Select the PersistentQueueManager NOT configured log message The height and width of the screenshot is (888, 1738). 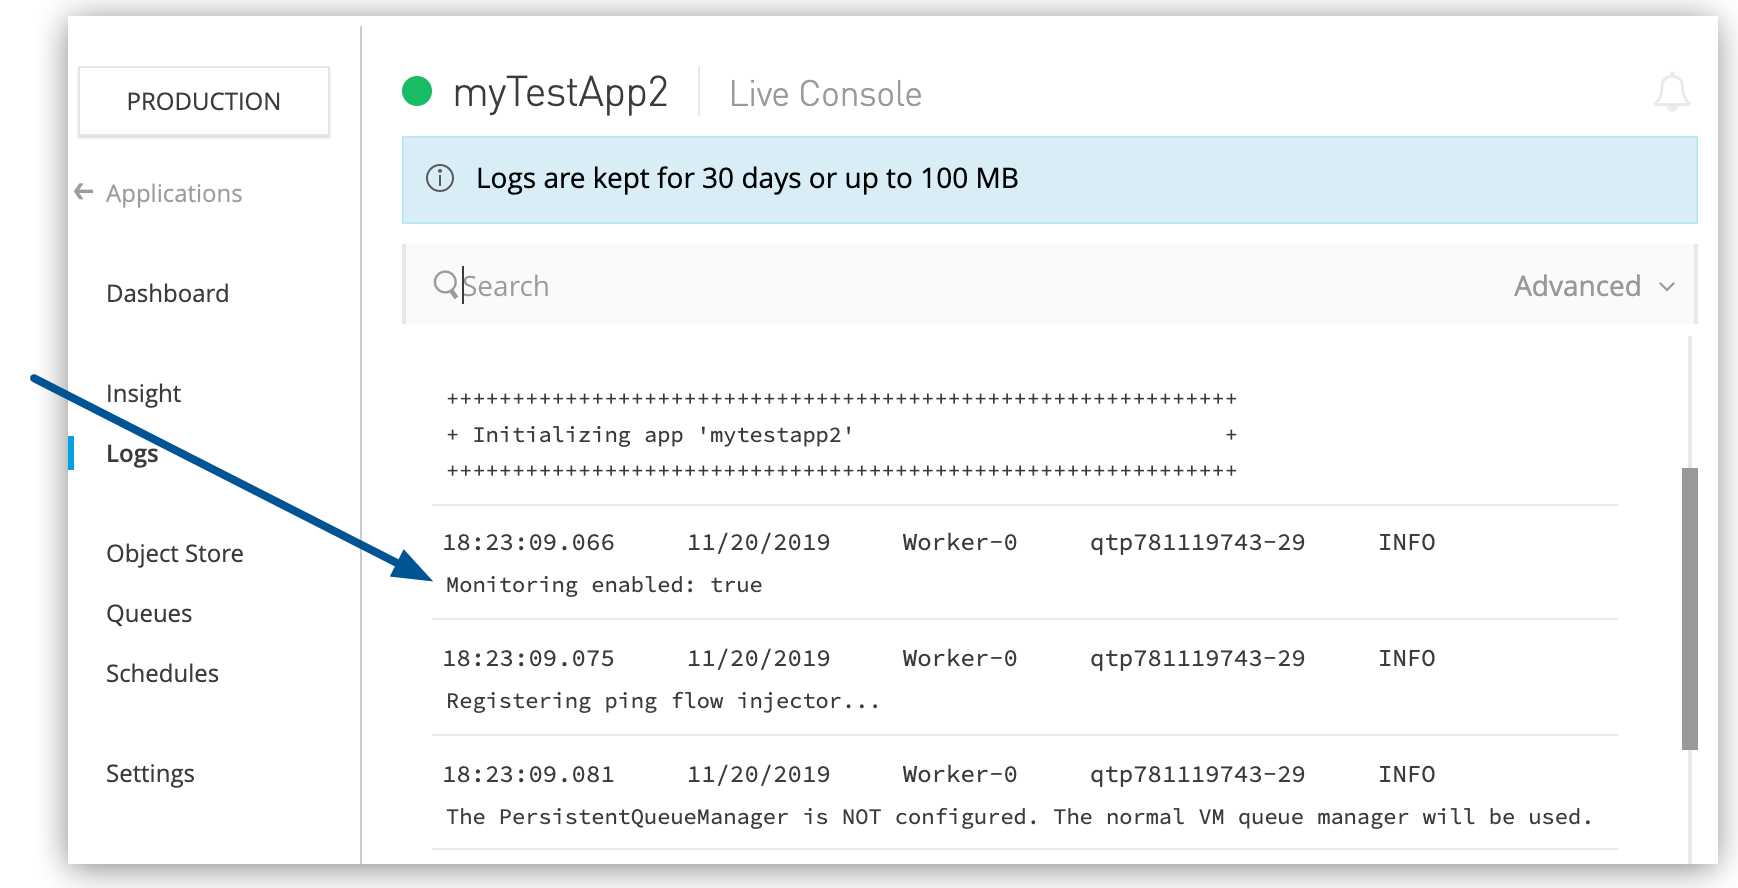(1019, 817)
